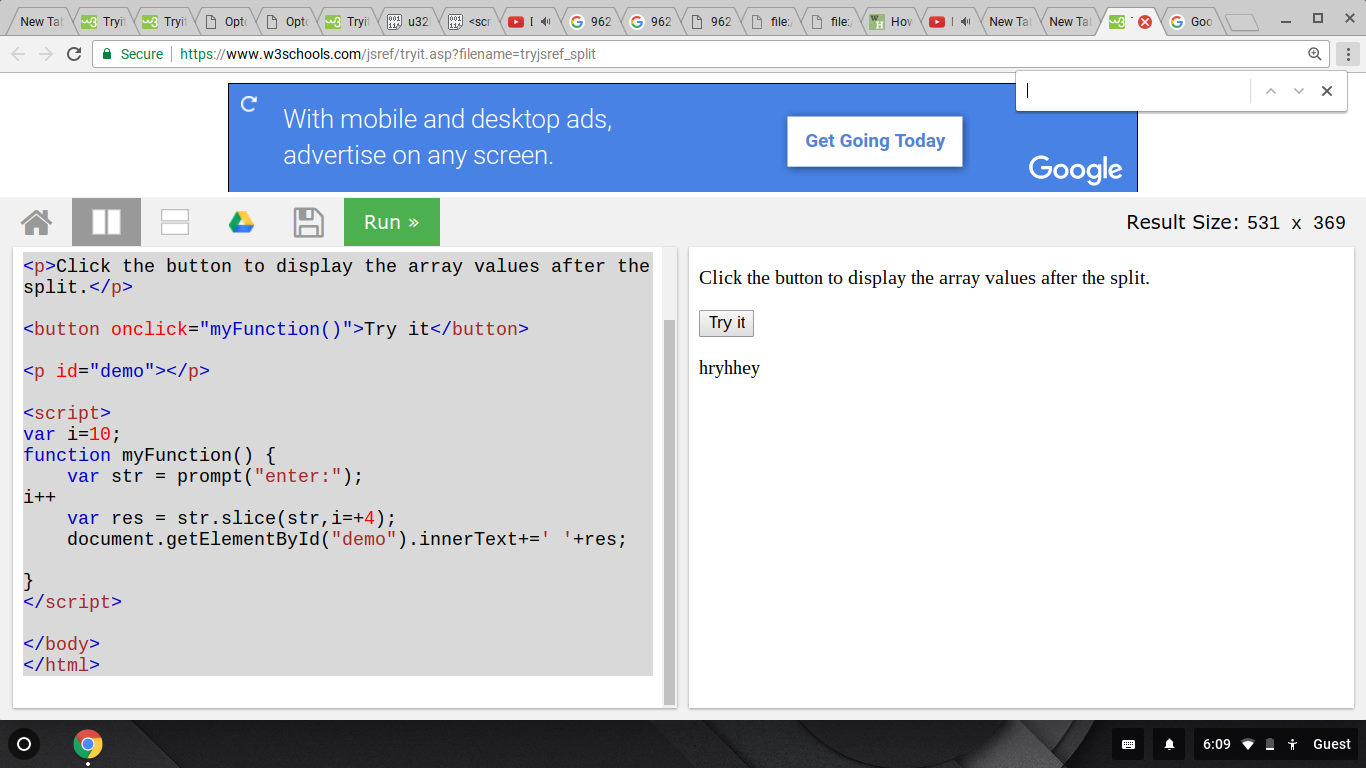Click the 'var res = str.slice' code line
The image size is (1366, 768).
click(232, 518)
